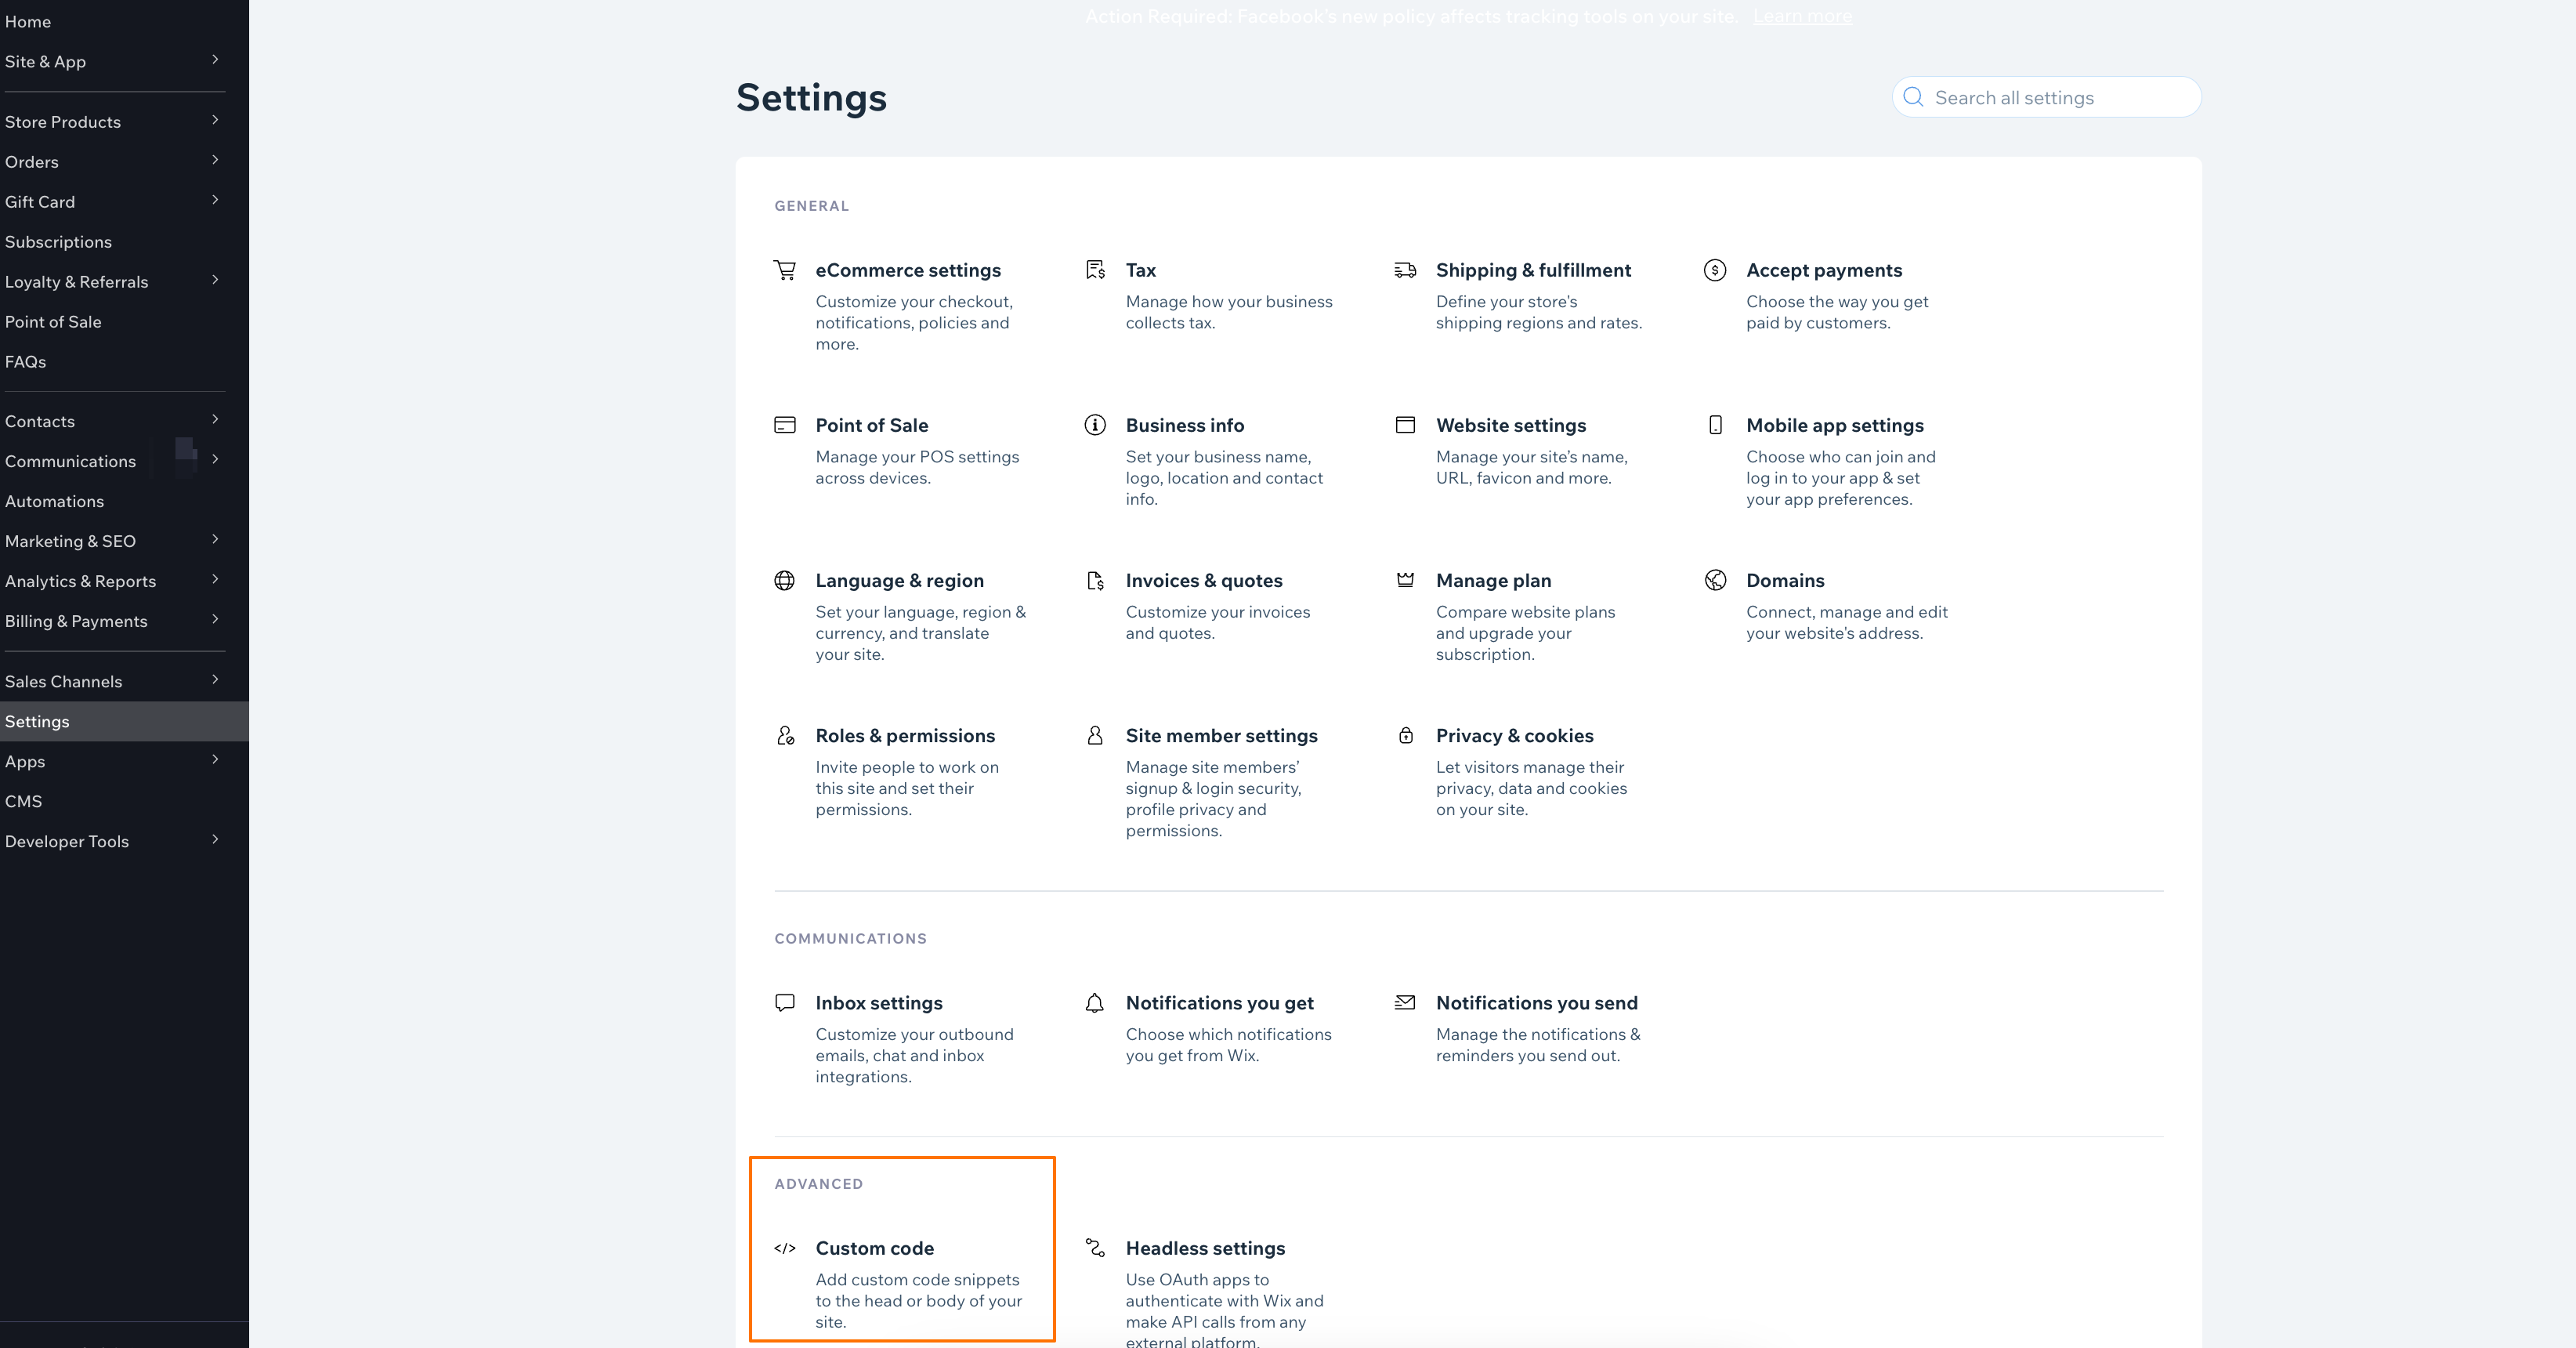
Task: Go to CMS in sidebar
Action: coord(23,801)
